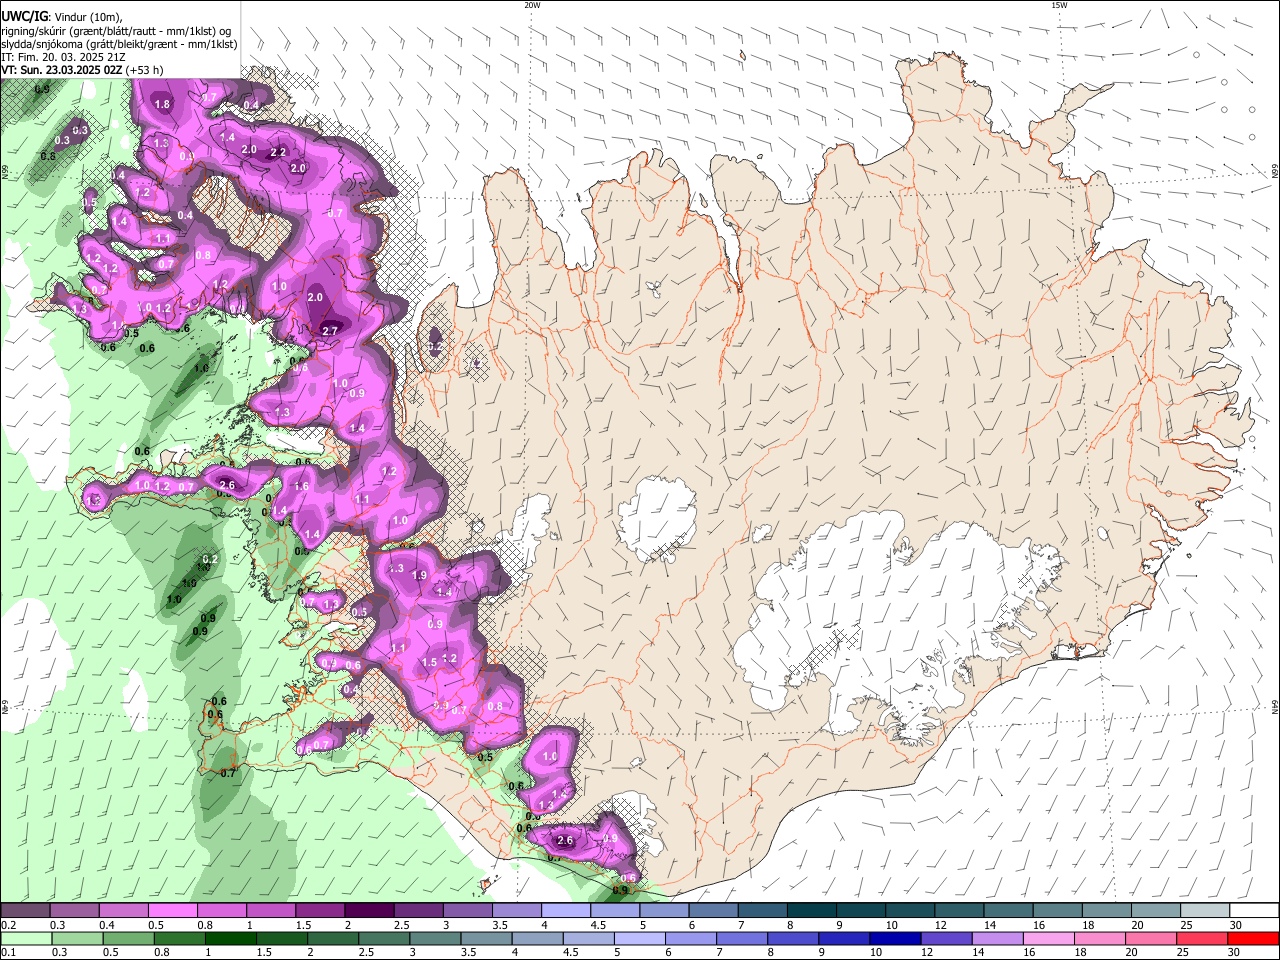Pick upper legend swatch between 1.5 and 2

[x=319, y=911]
